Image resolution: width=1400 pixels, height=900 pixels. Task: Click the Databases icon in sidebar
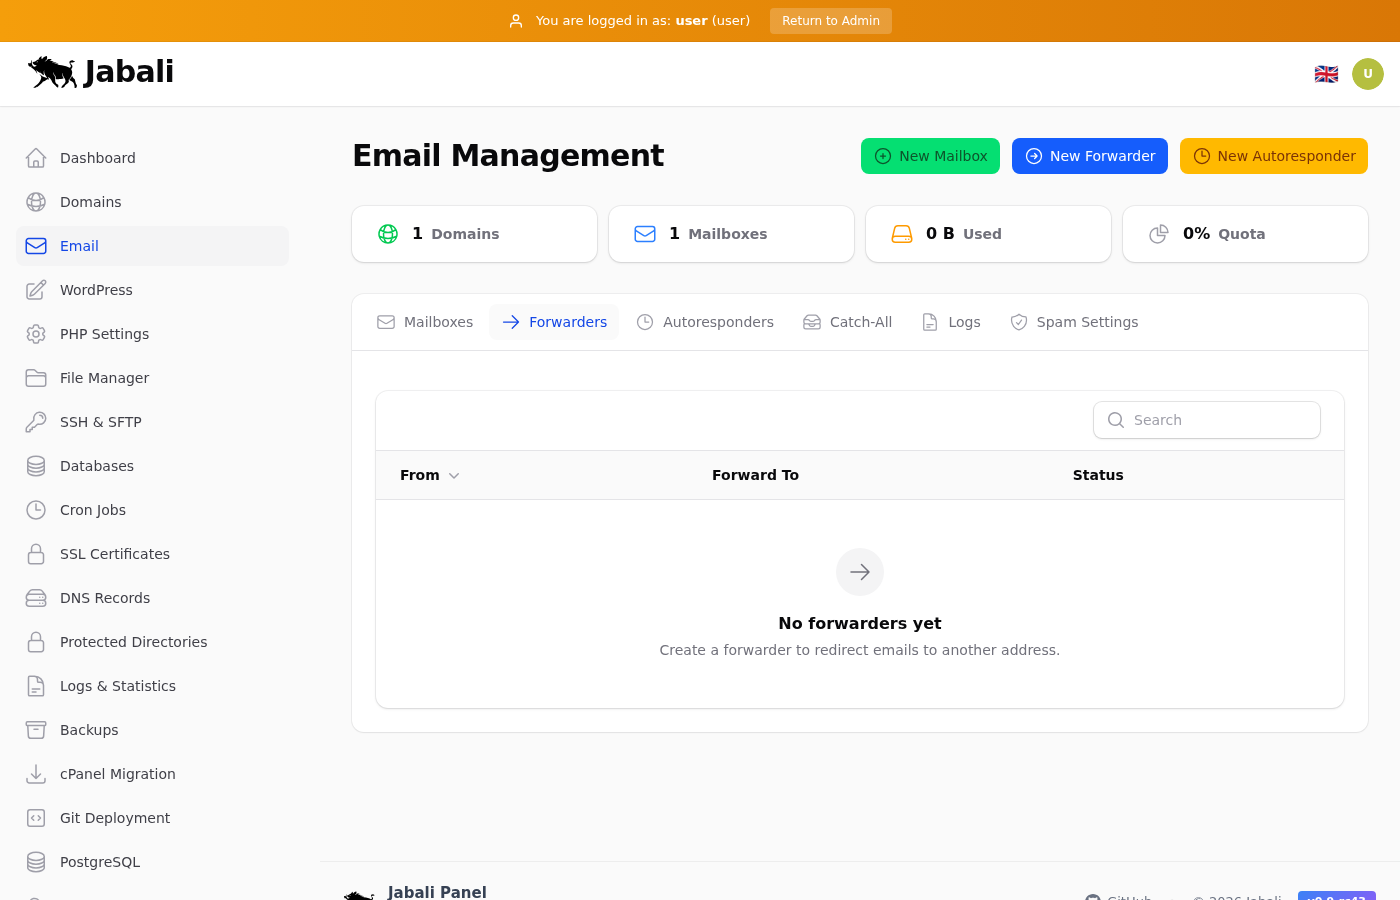pos(36,466)
